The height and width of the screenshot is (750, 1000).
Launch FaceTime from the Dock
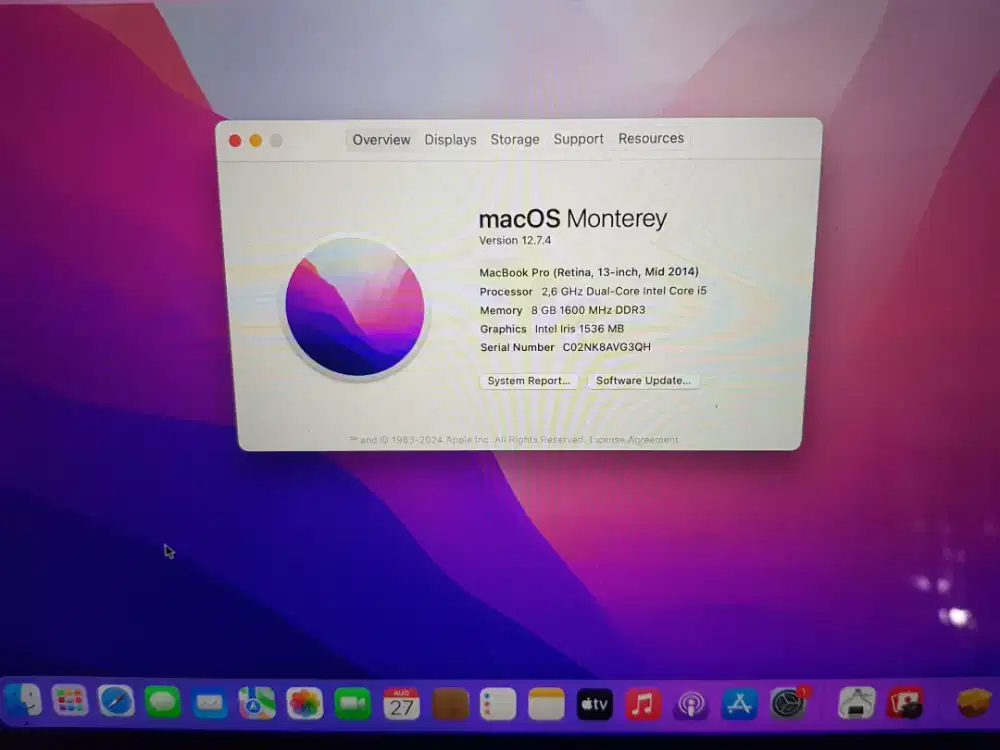pyautogui.click(x=353, y=704)
